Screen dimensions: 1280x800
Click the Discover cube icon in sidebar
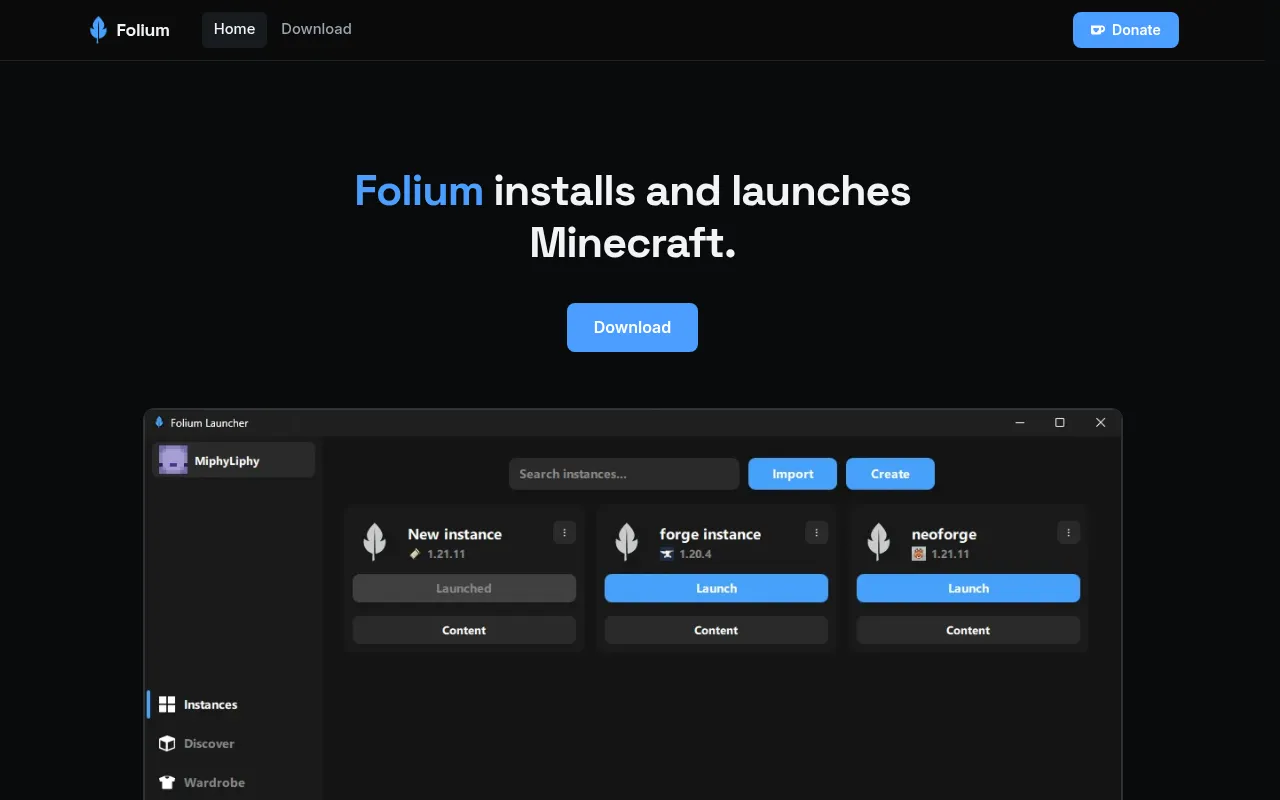tap(167, 744)
